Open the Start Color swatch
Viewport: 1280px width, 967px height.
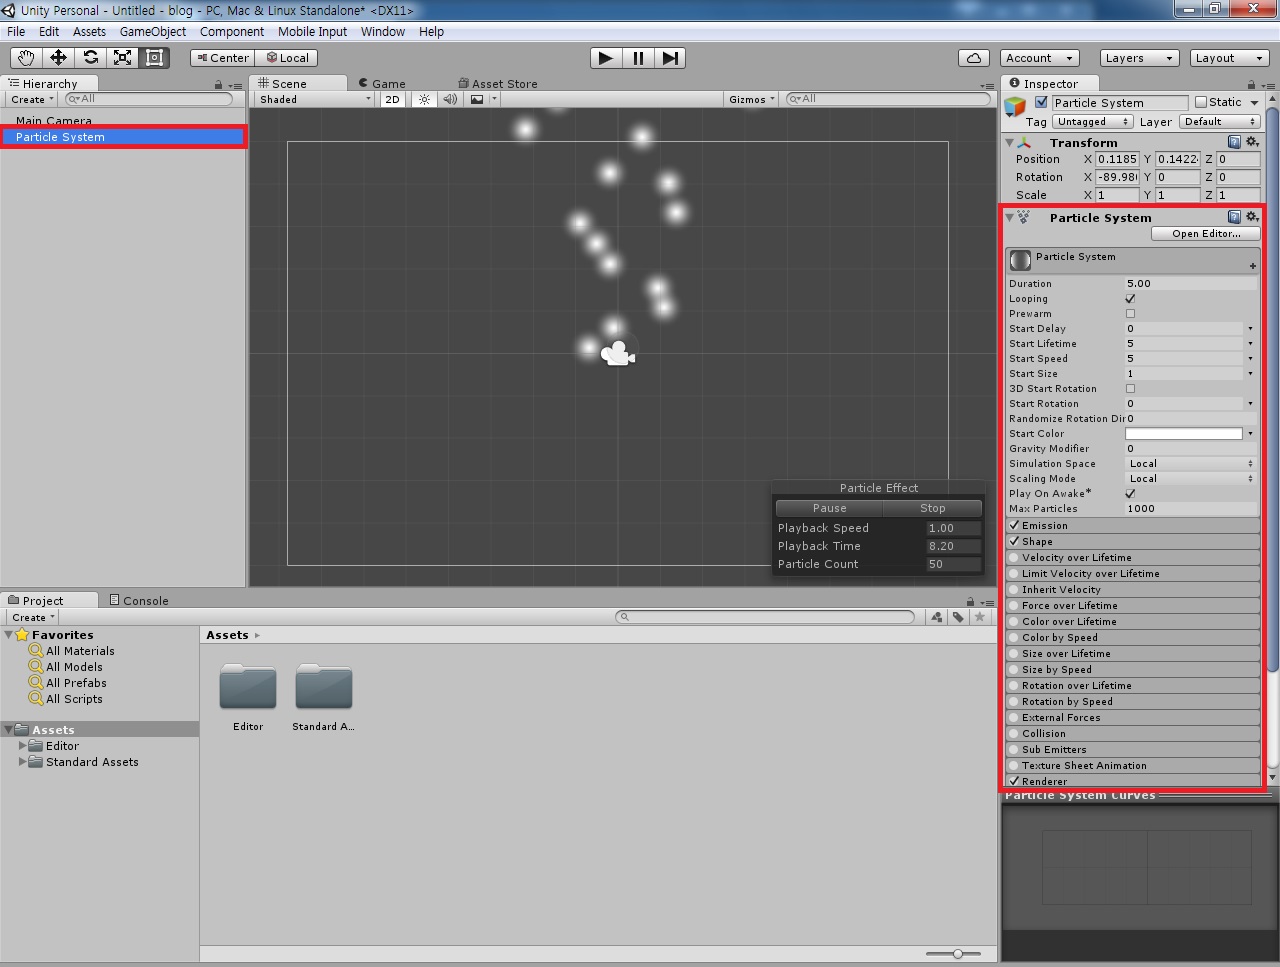[x=1184, y=433]
